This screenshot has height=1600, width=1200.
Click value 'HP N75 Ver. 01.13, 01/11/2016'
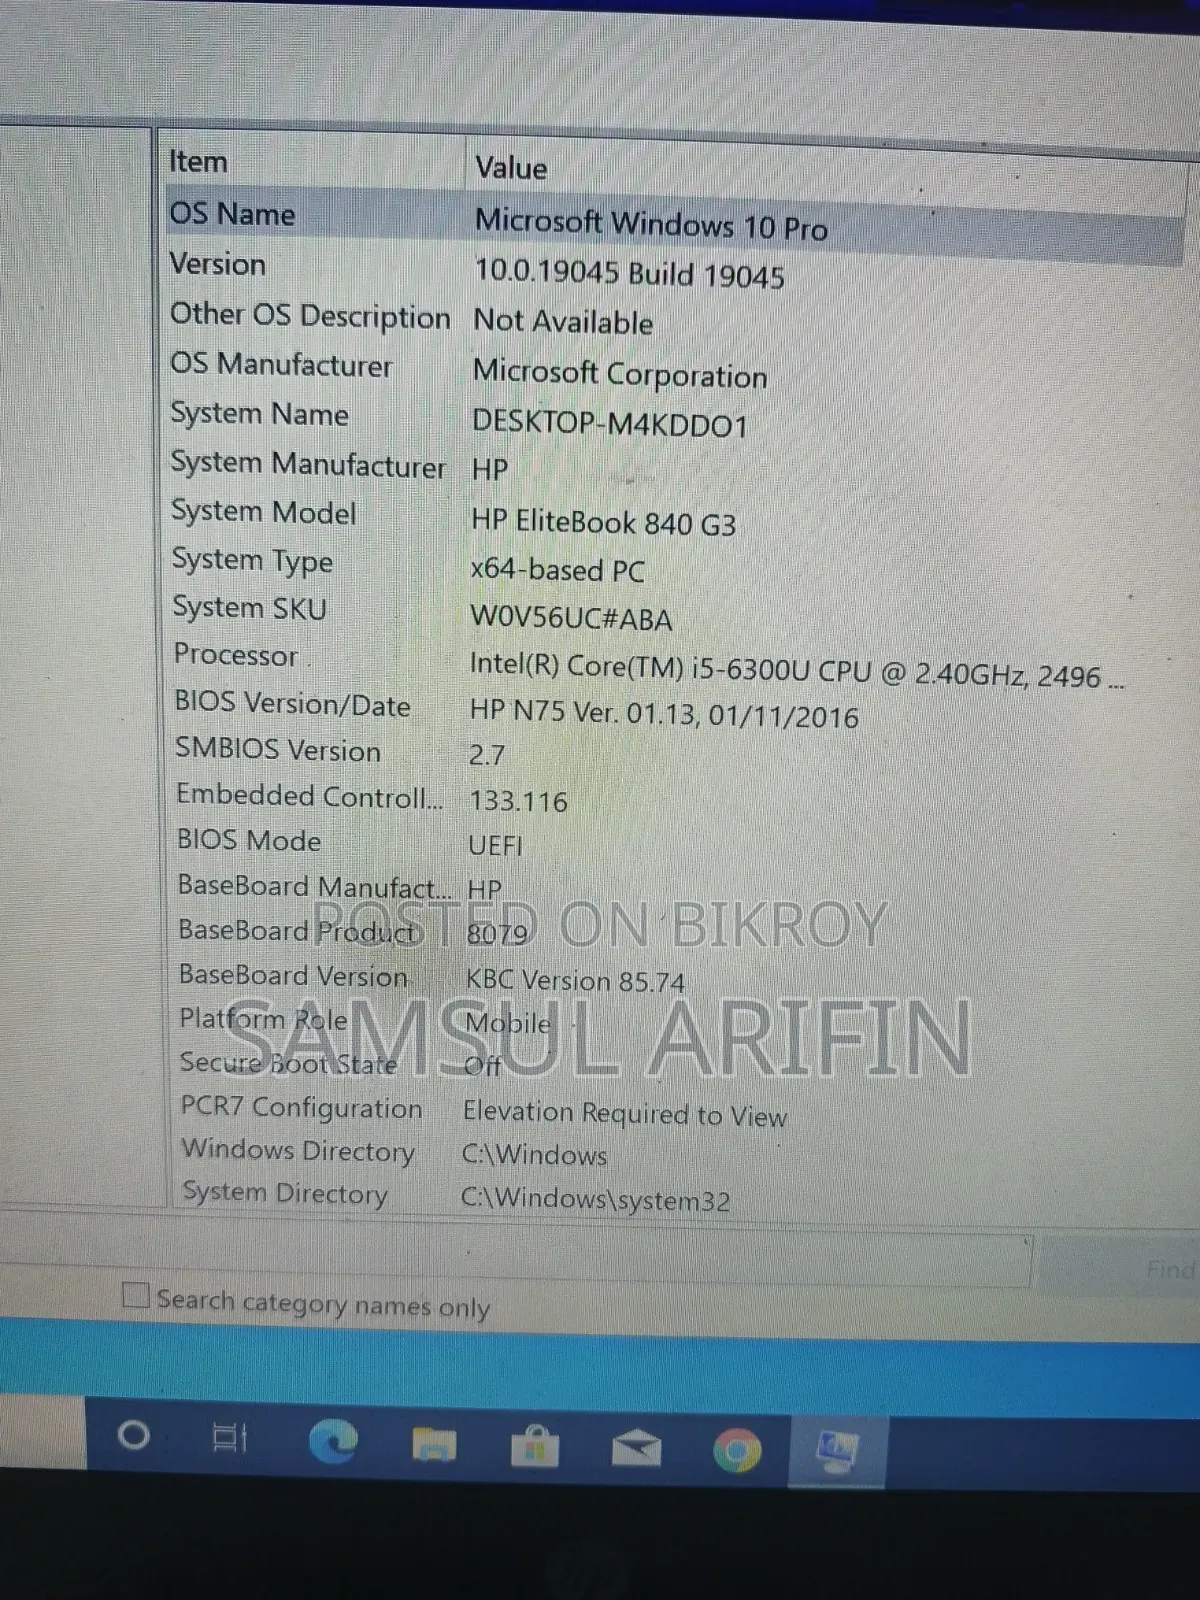[x=664, y=714]
